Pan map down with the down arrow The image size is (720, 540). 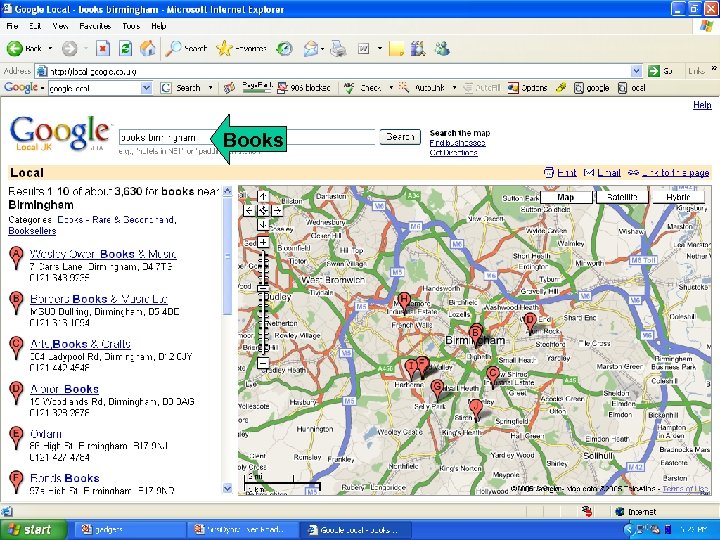point(263,225)
